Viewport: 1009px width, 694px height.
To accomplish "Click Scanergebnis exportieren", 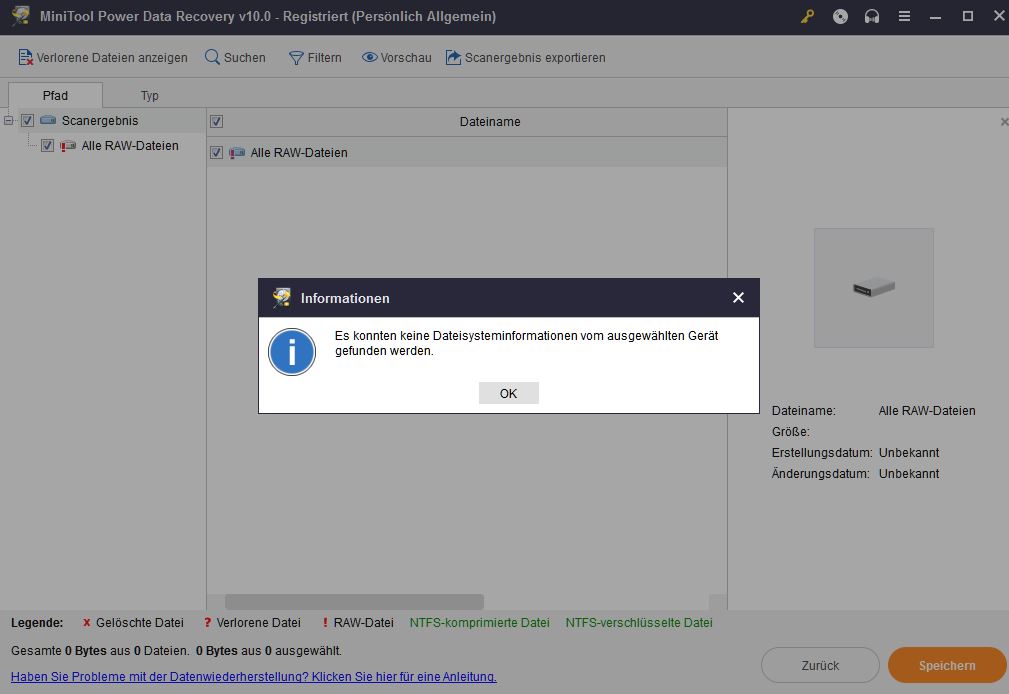I will (526, 58).
